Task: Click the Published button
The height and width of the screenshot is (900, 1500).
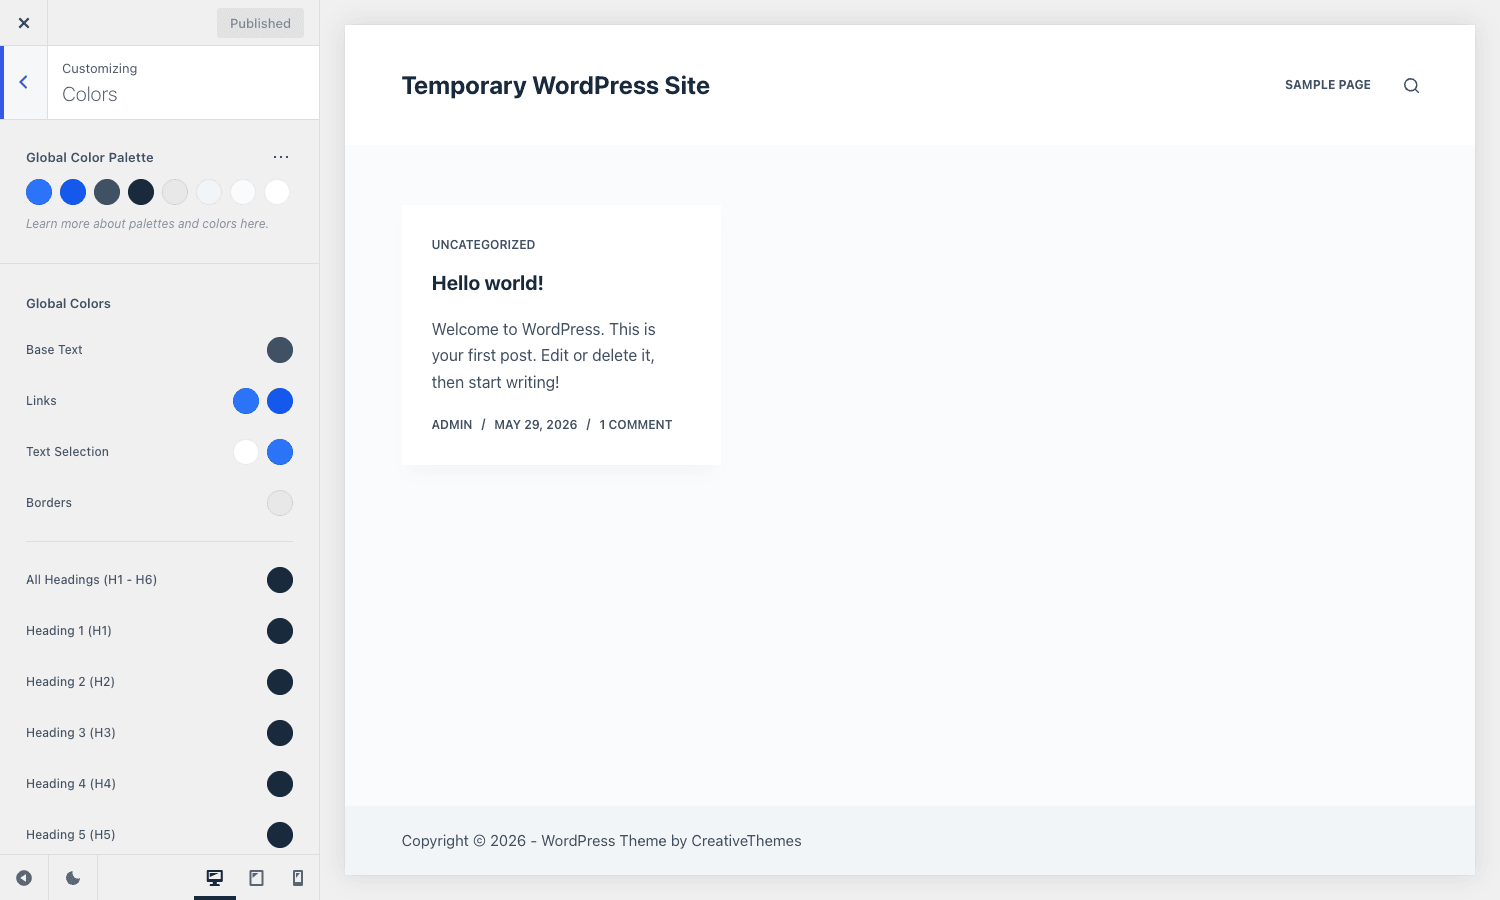Action: [x=260, y=23]
